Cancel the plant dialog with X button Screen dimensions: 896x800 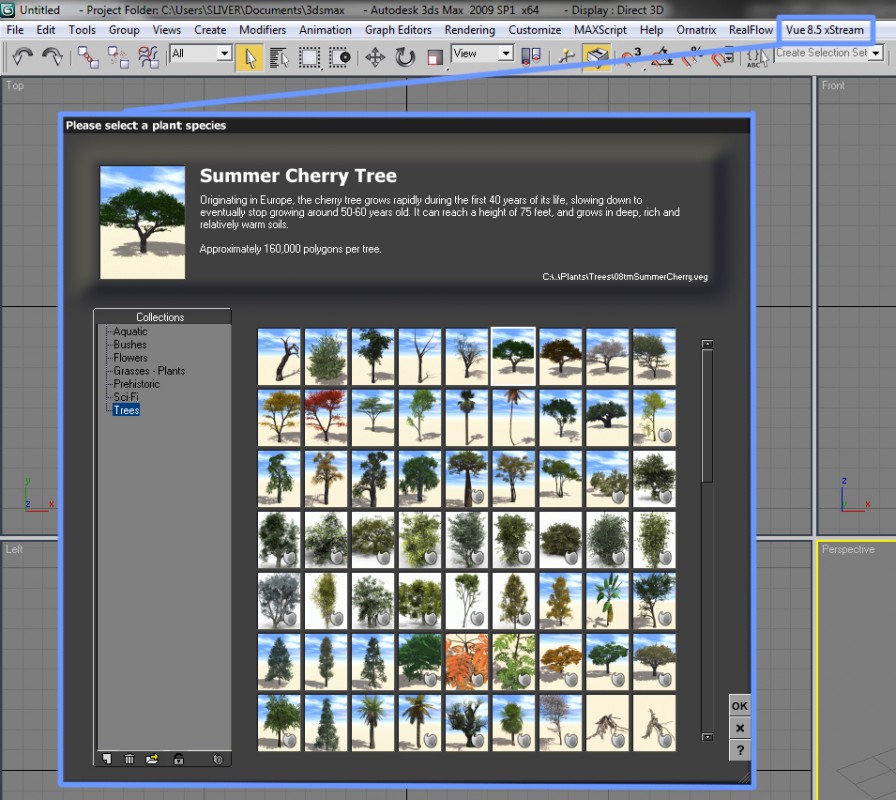739,728
